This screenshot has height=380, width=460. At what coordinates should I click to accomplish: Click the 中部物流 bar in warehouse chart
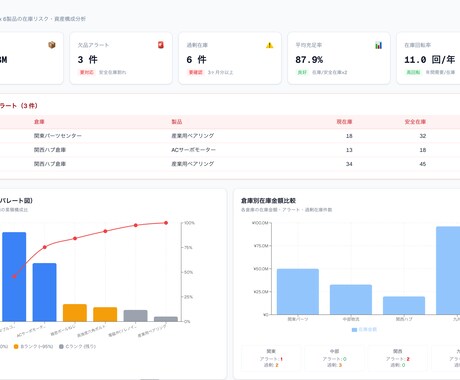coord(351,300)
